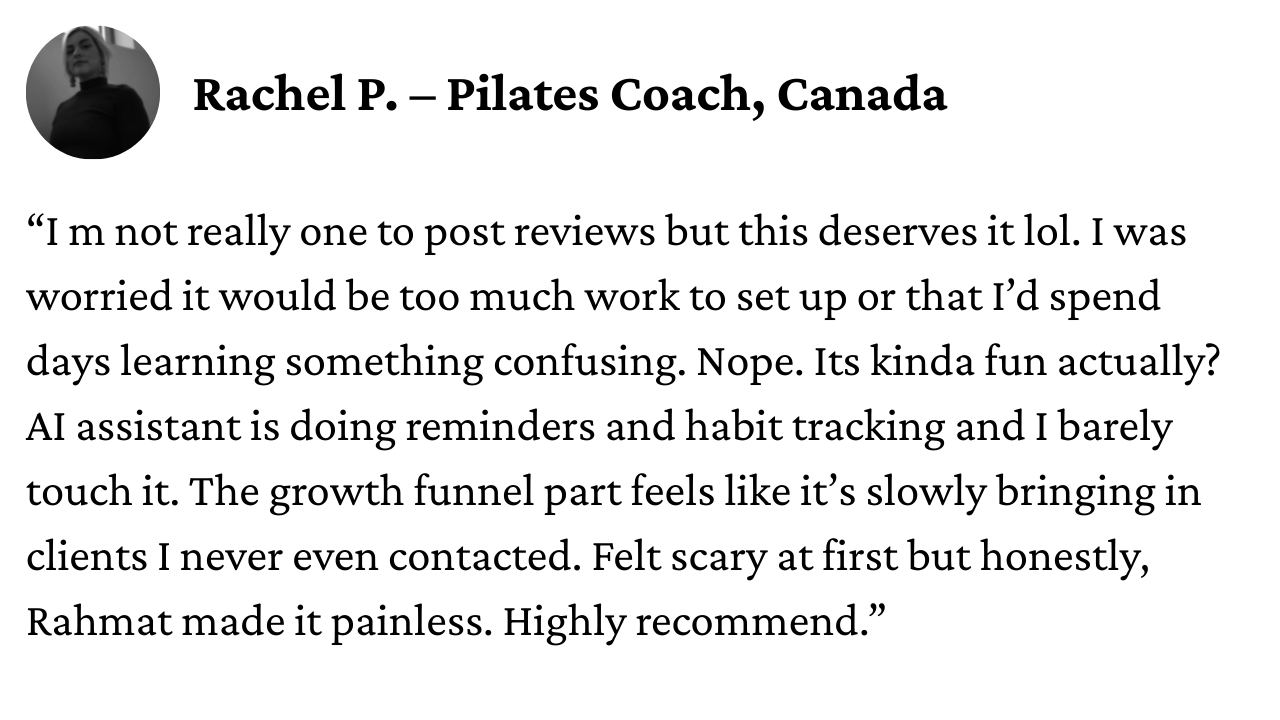Click Rachel P.'s circular profile photo
Screen dimensions: 1280x720
pos(92,93)
